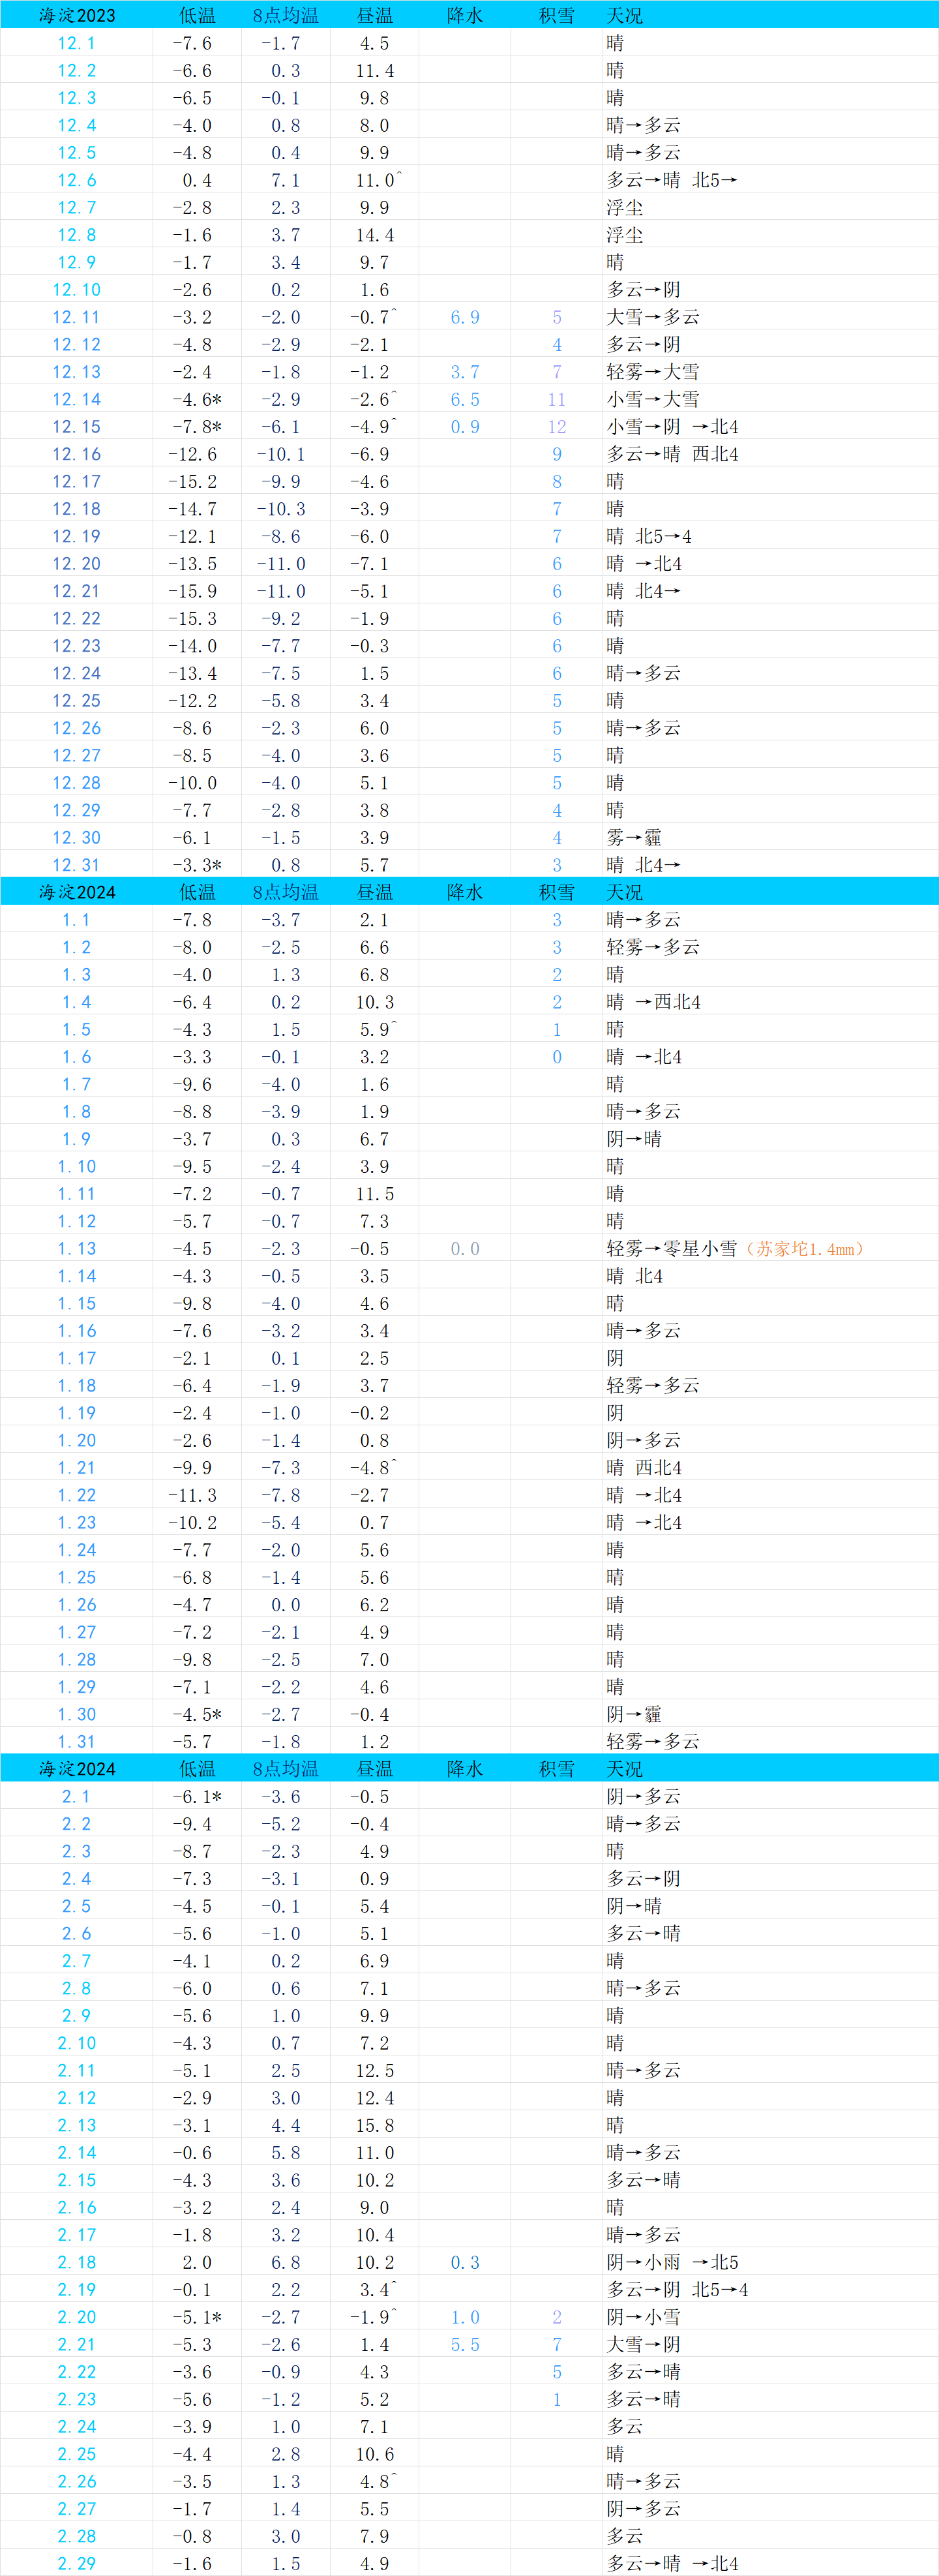Click date cell 1.9
This screenshot has width=939, height=2576.
tap(77, 1139)
